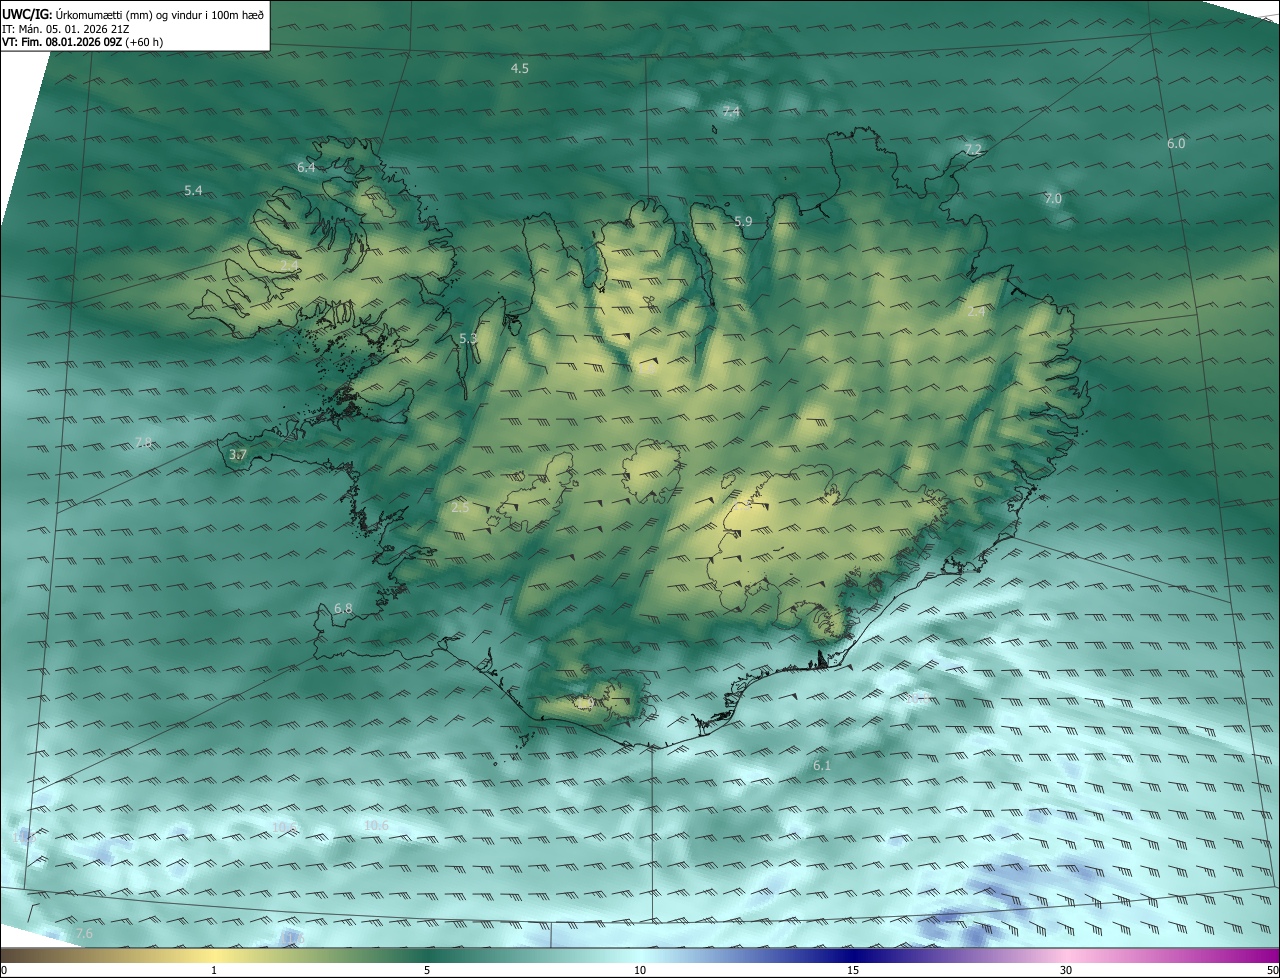Click the legend tick labeled 30
The width and height of the screenshot is (1280, 978).
(x=1066, y=970)
